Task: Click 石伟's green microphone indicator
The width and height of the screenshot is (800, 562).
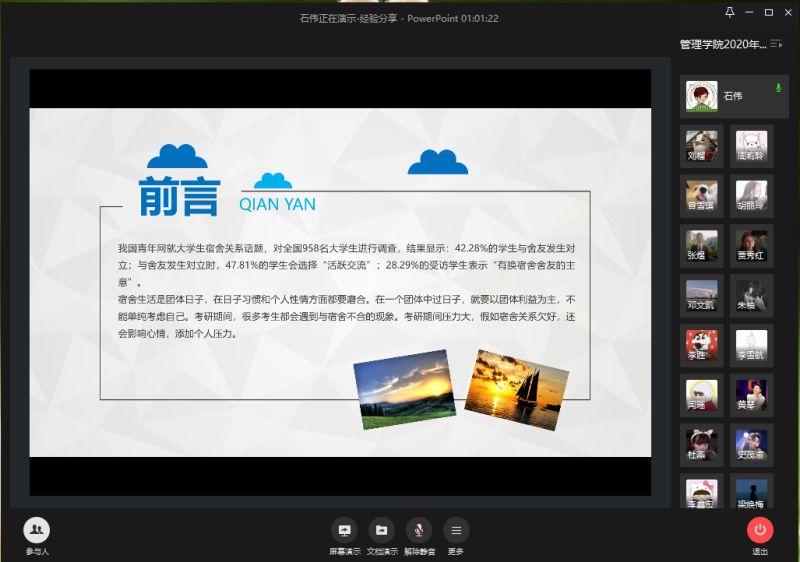Action: (x=778, y=88)
